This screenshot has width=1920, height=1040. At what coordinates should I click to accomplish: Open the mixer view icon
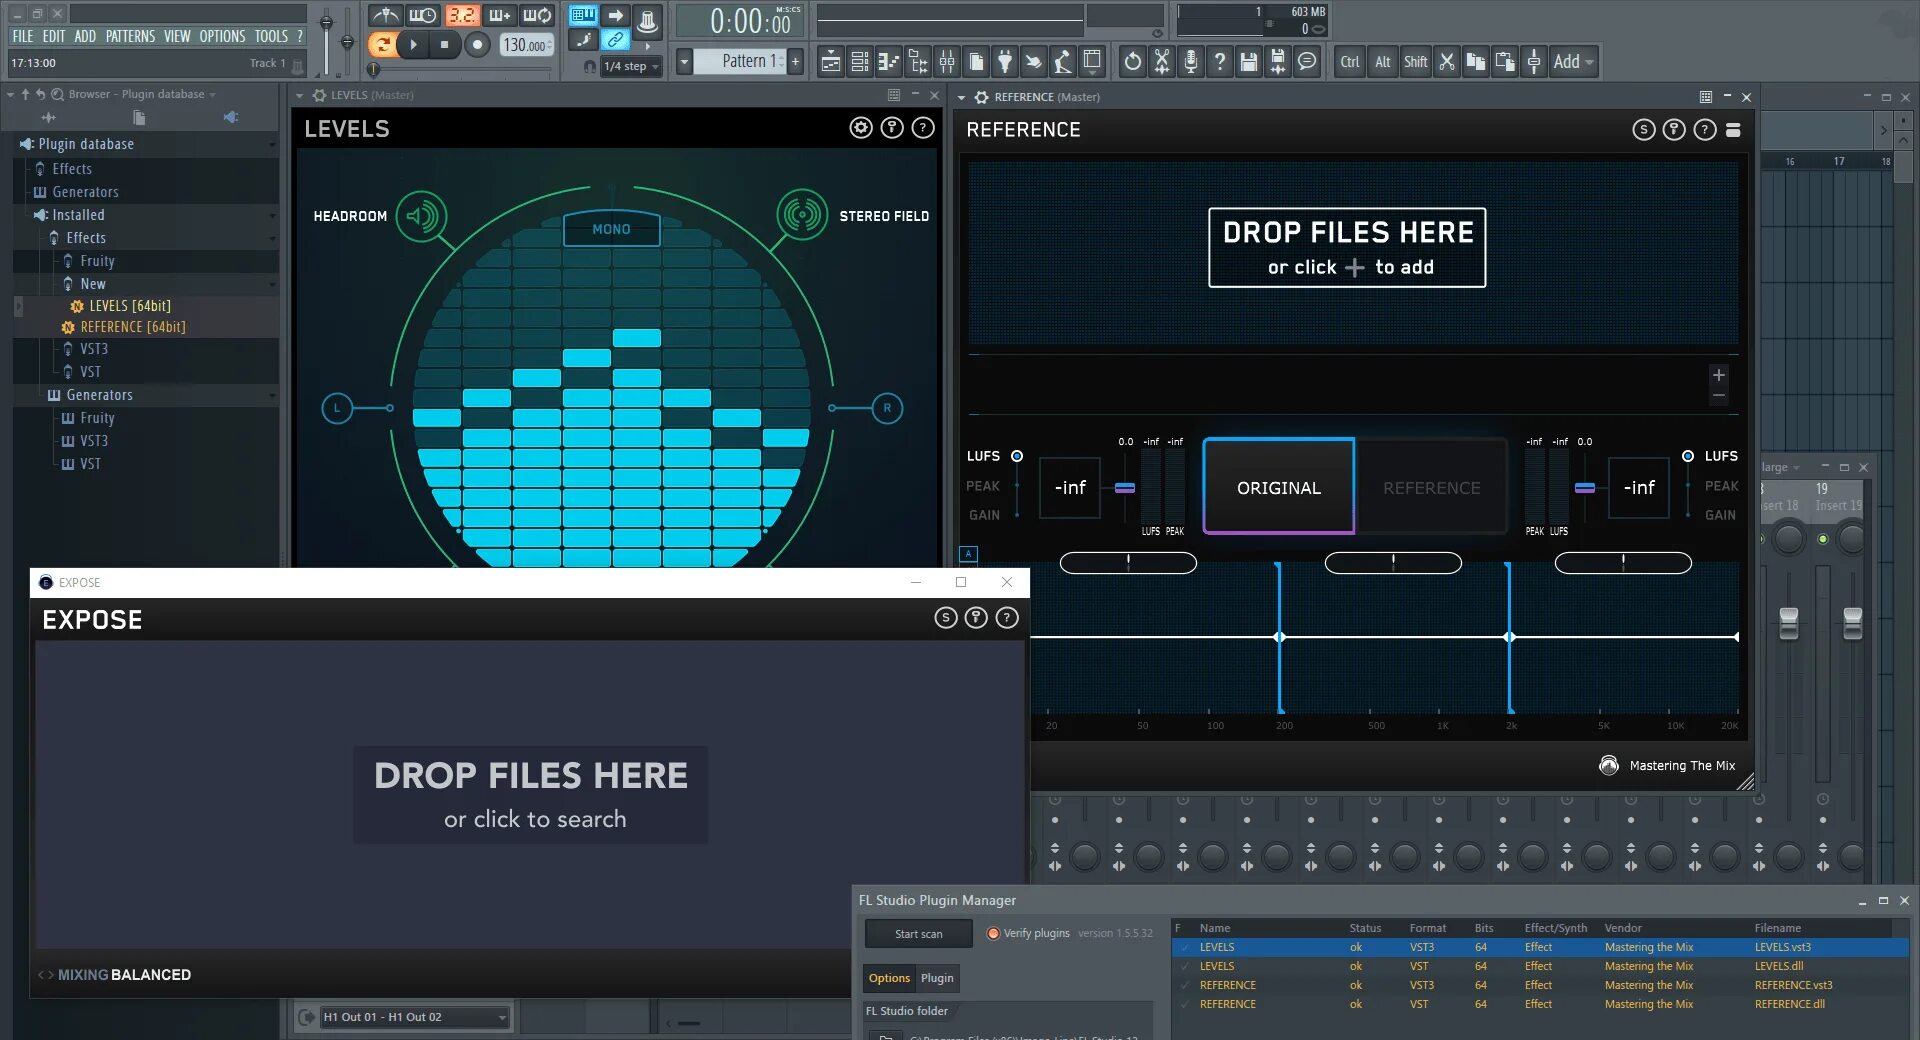[946, 62]
